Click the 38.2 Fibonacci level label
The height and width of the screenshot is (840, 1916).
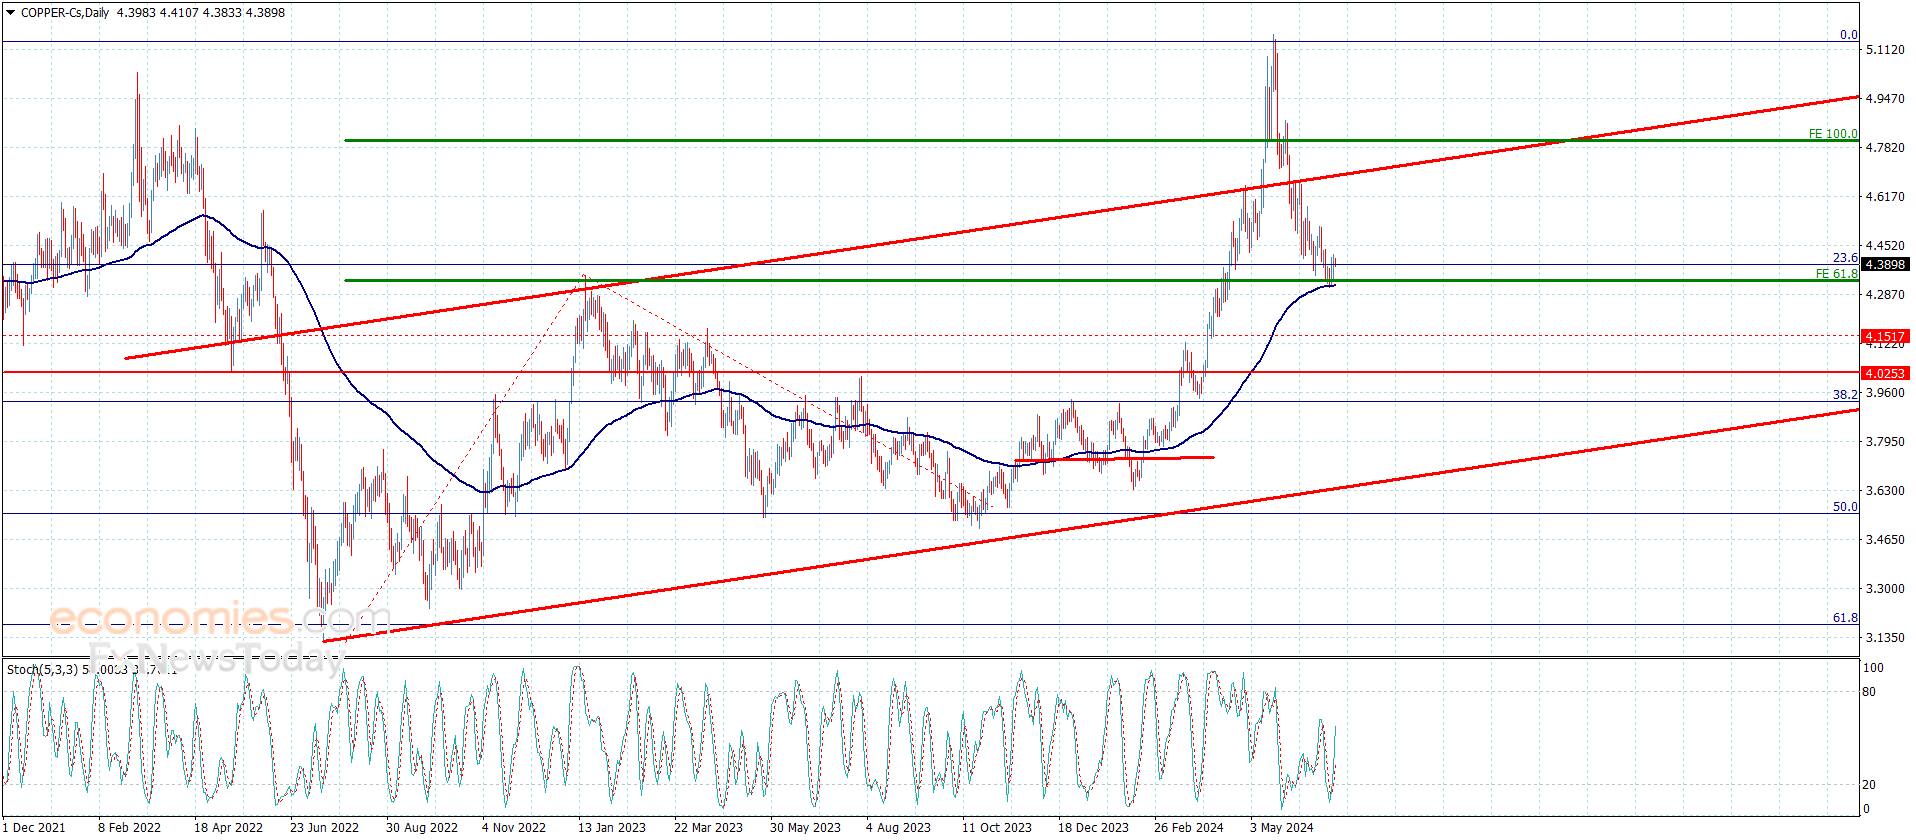(1845, 395)
